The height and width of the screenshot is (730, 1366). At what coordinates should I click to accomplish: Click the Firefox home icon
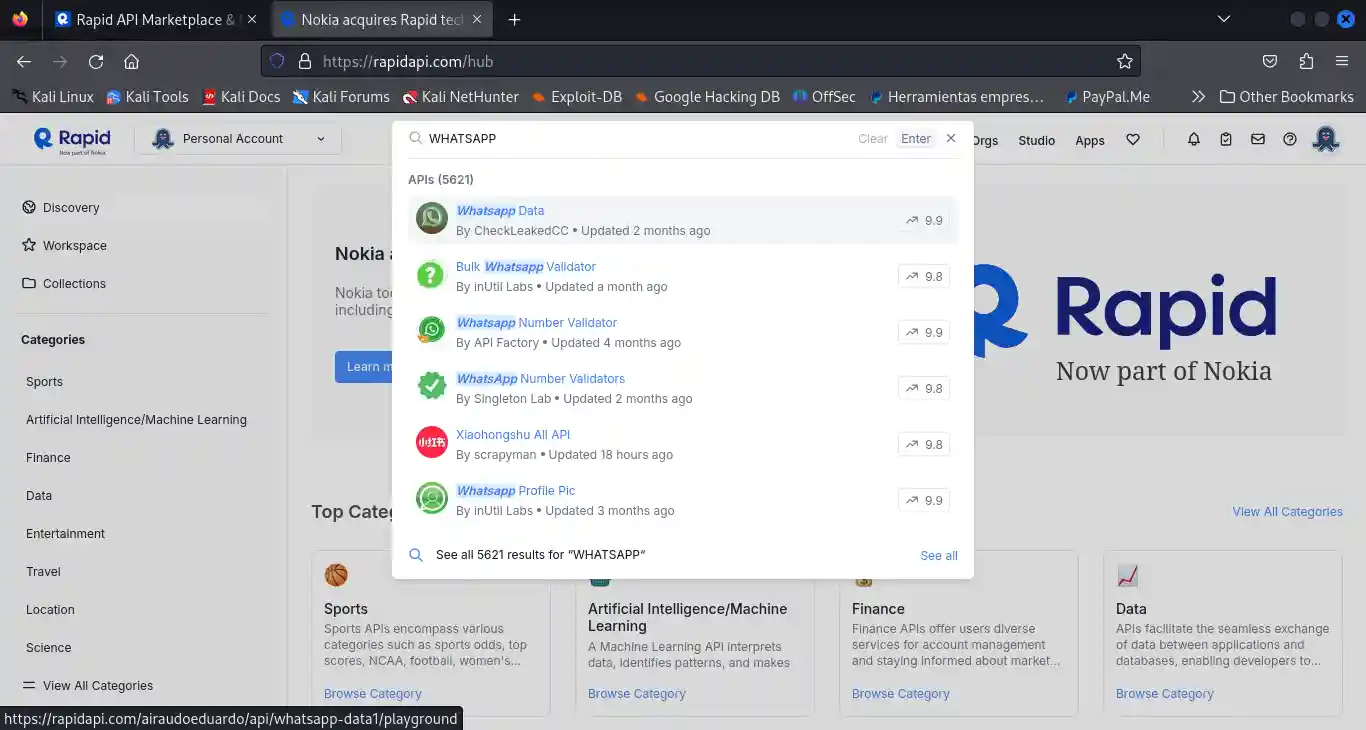tap(131, 61)
